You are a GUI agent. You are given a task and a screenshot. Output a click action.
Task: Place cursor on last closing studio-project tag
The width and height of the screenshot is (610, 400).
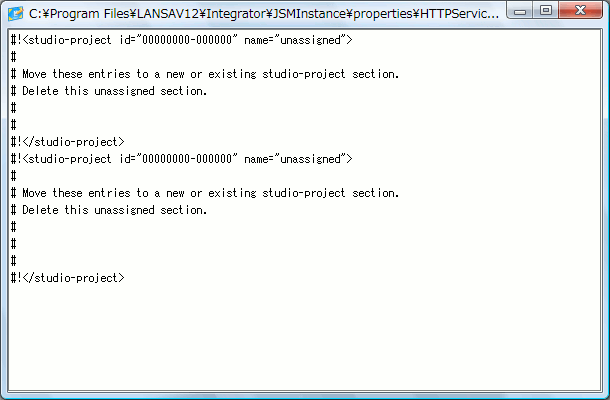pos(68,278)
